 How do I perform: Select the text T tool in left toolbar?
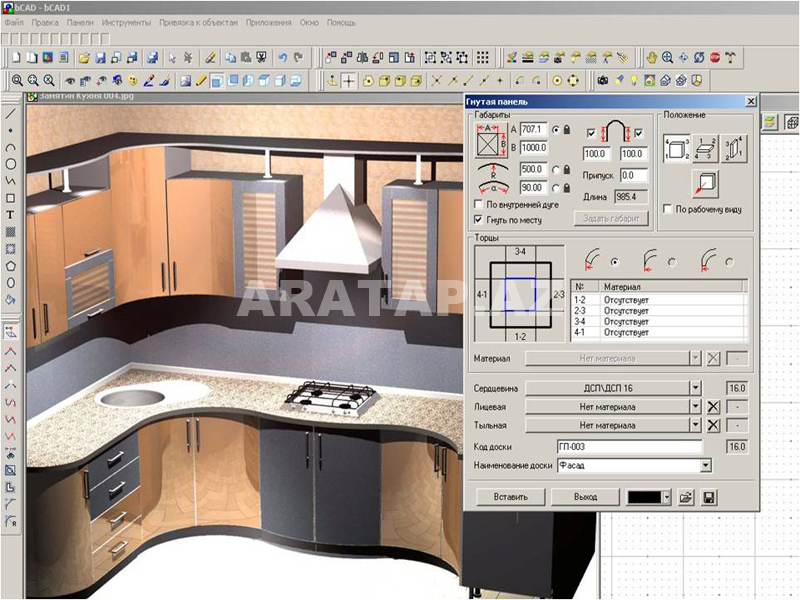tap(10, 215)
